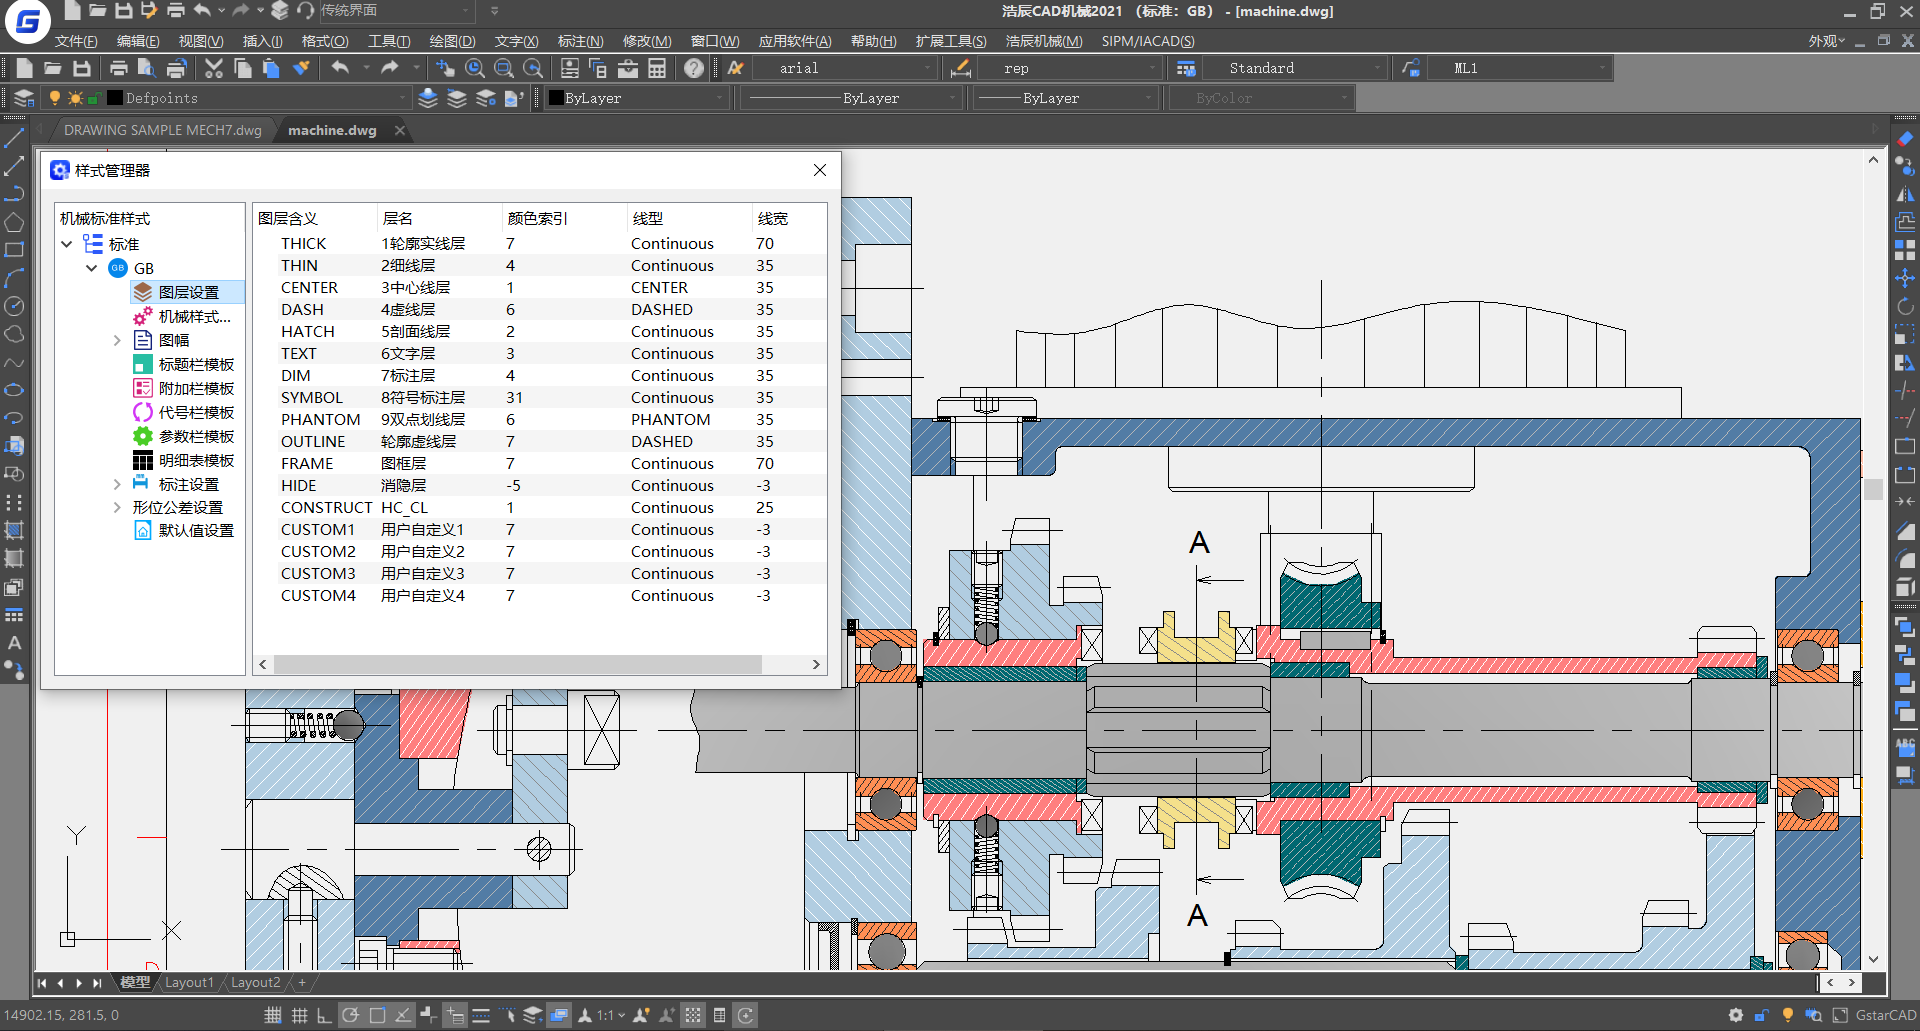Toggle the Defpoints layer lock icon
Viewport: 1920px width, 1031px height.
[93, 98]
